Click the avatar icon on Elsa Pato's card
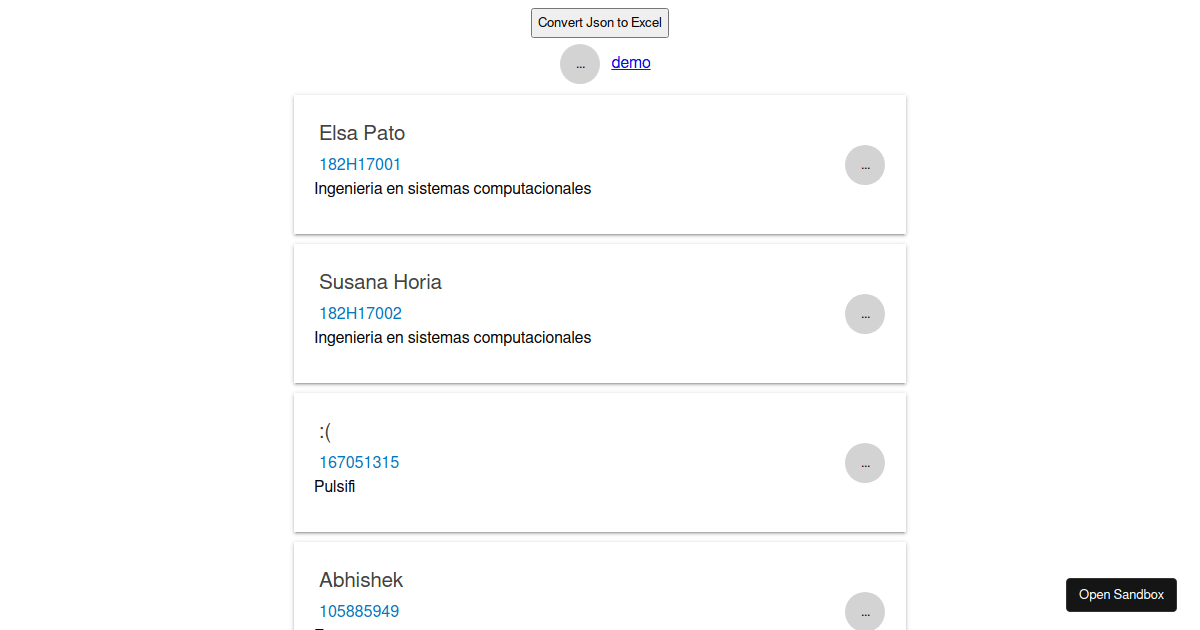 click(864, 164)
